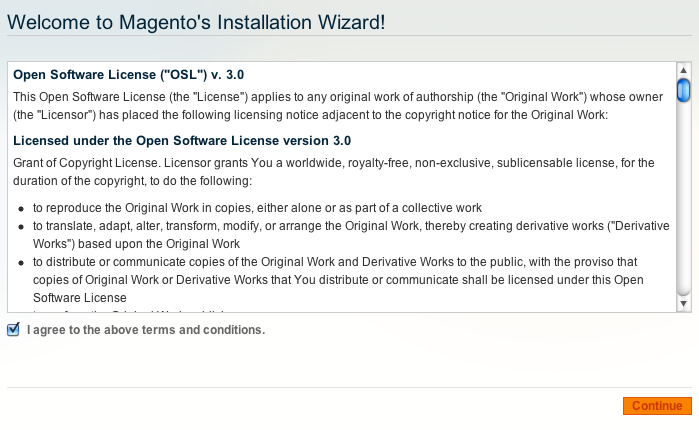Click the license scrollbar down arrow
Image resolution: width=699 pixels, height=430 pixels.
683,304
